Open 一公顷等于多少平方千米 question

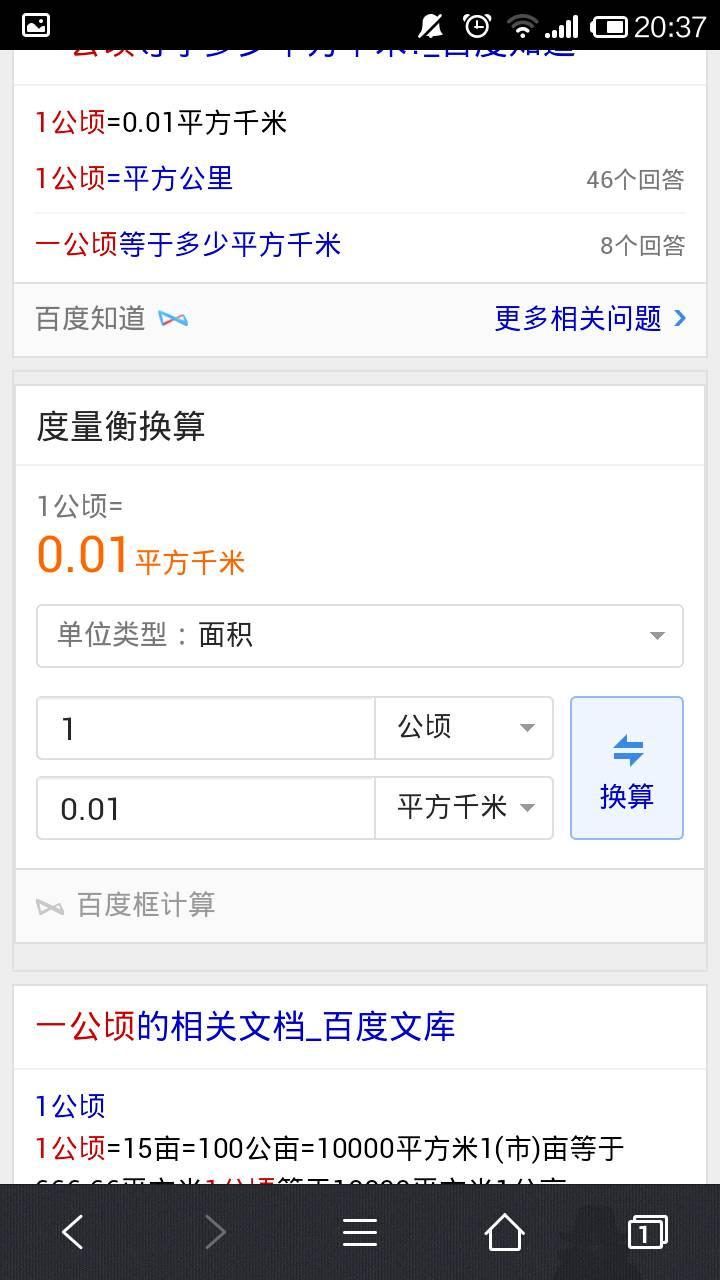(x=188, y=245)
